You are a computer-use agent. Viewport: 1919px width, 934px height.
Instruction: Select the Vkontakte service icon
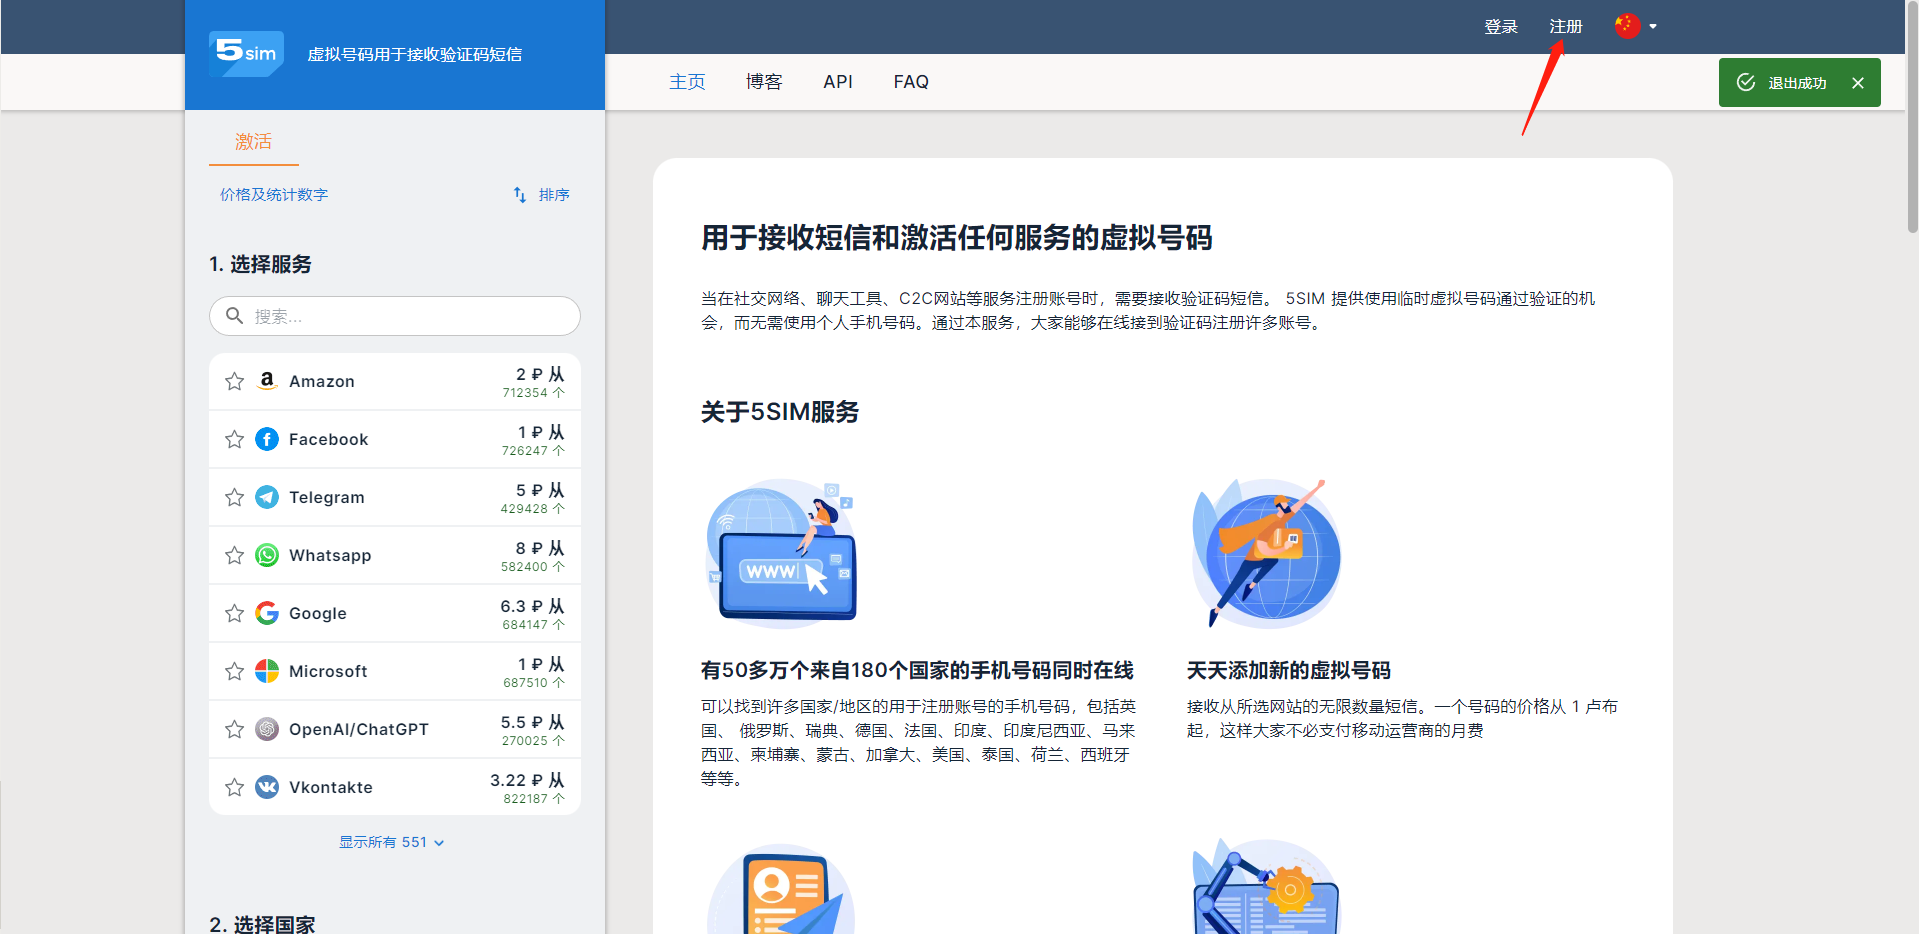267,787
